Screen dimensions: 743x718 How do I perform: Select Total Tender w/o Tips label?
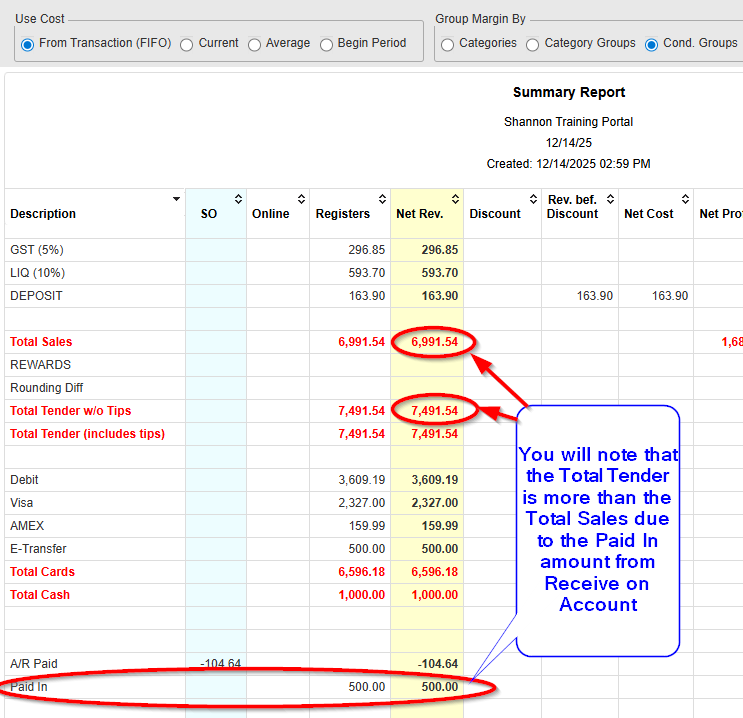click(x=71, y=411)
